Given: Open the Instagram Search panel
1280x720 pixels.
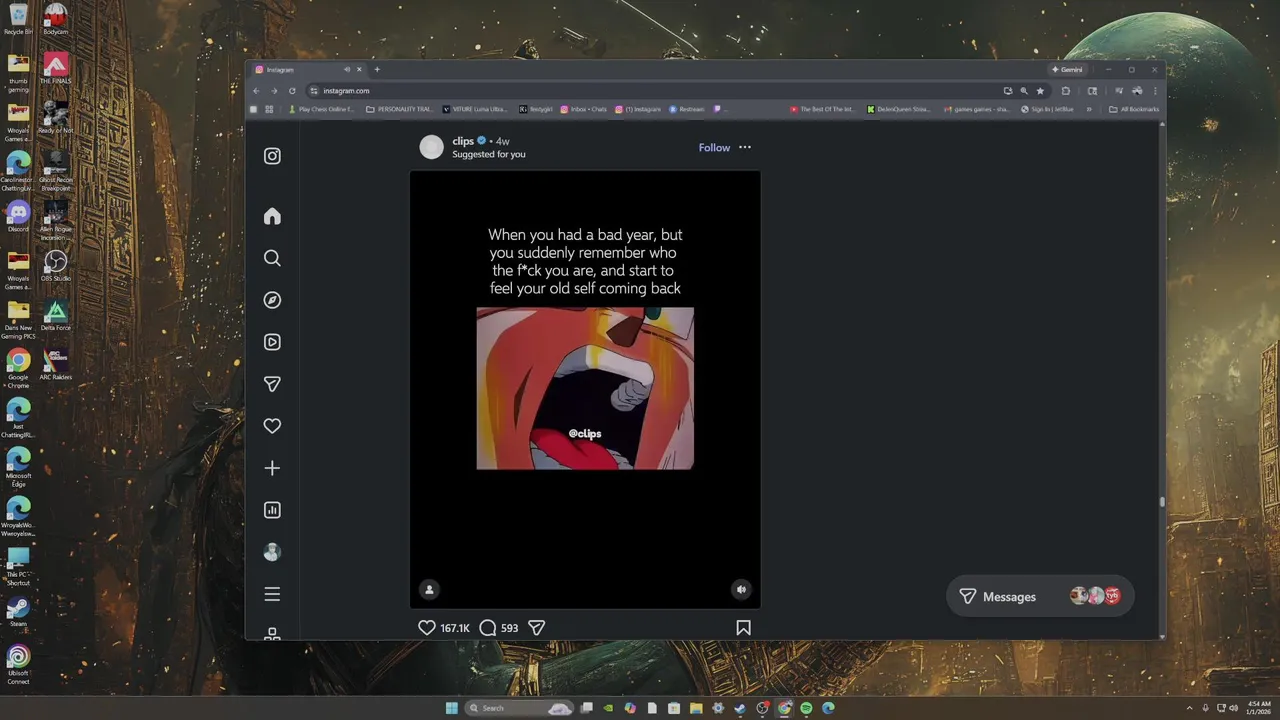Looking at the screenshot, I should (x=272, y=259).
